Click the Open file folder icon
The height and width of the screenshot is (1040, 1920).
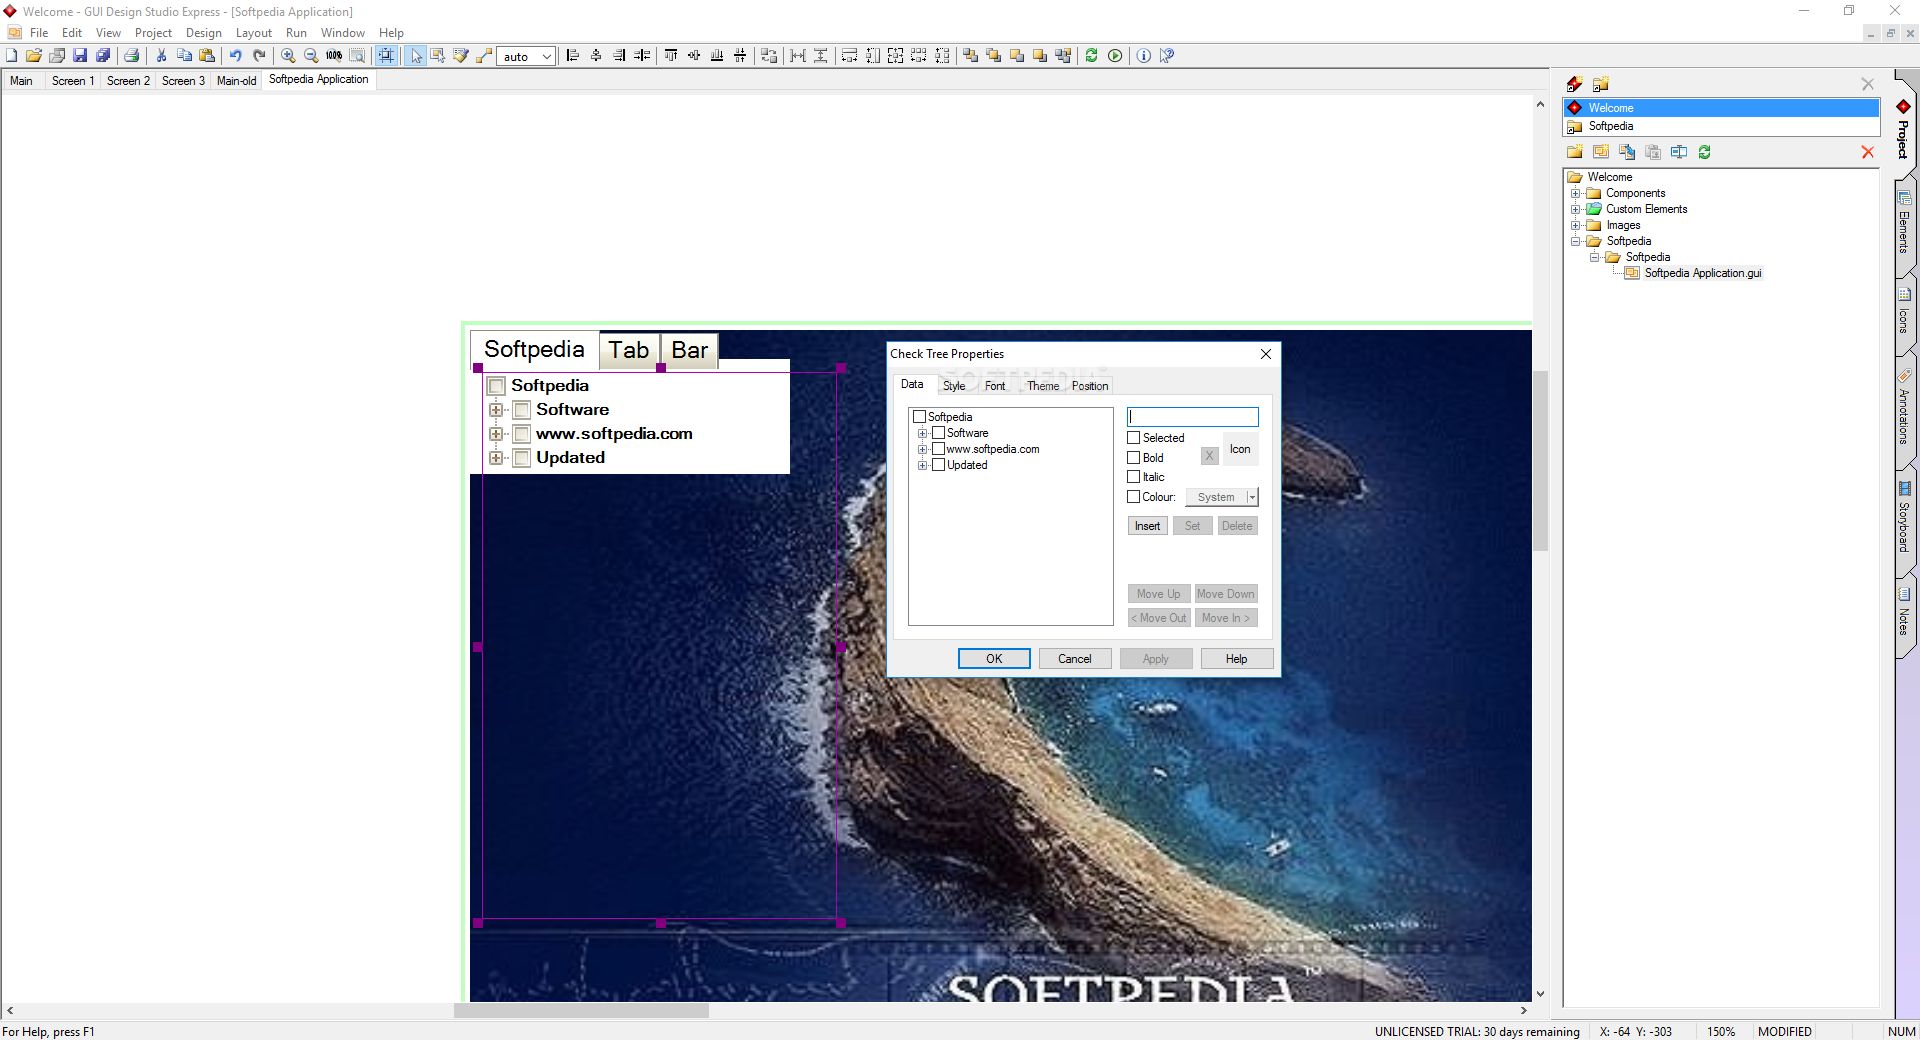point(34,56)
